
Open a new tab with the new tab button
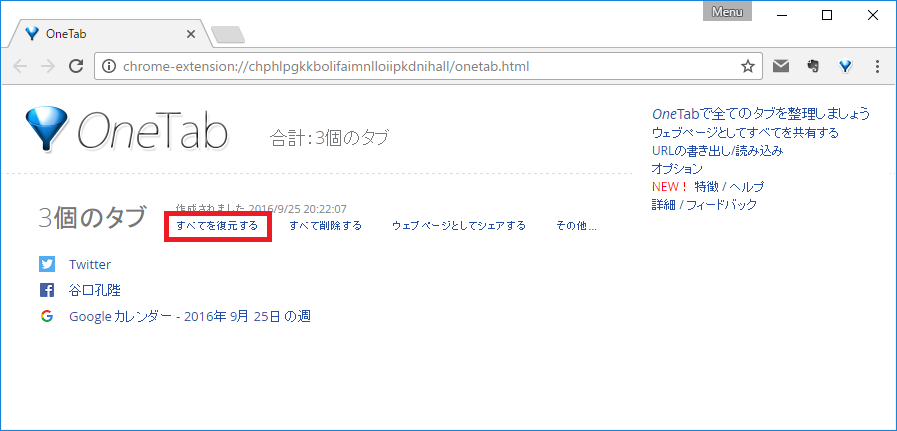click(228, 35)
